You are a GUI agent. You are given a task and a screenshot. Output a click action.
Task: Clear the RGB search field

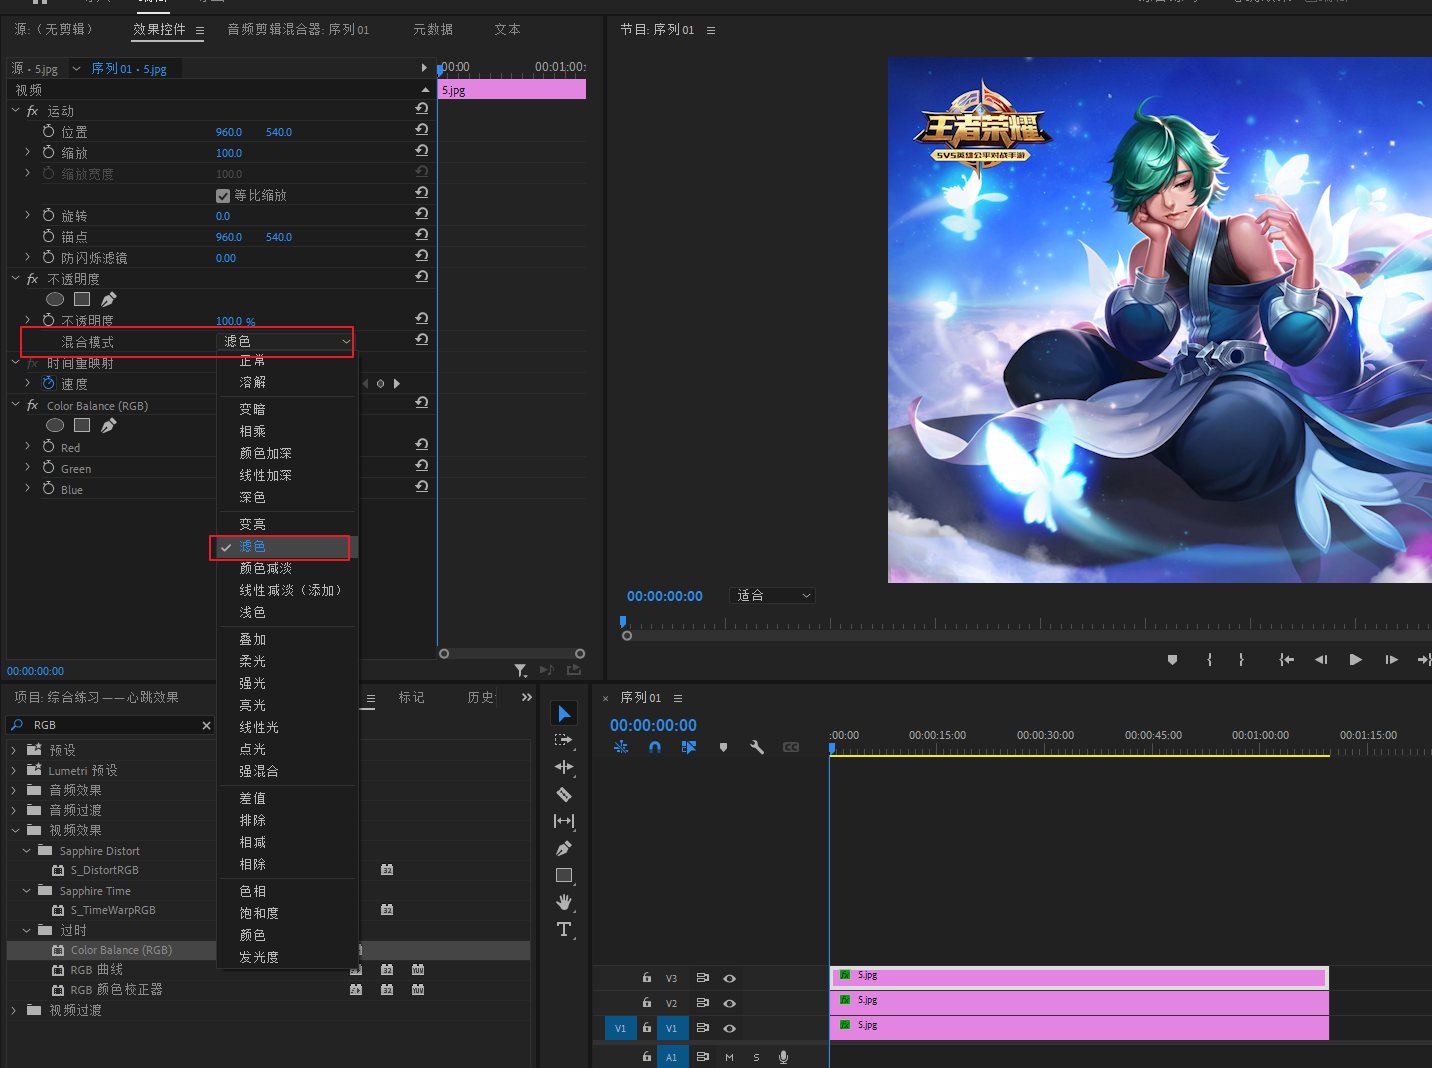point(206,725)
